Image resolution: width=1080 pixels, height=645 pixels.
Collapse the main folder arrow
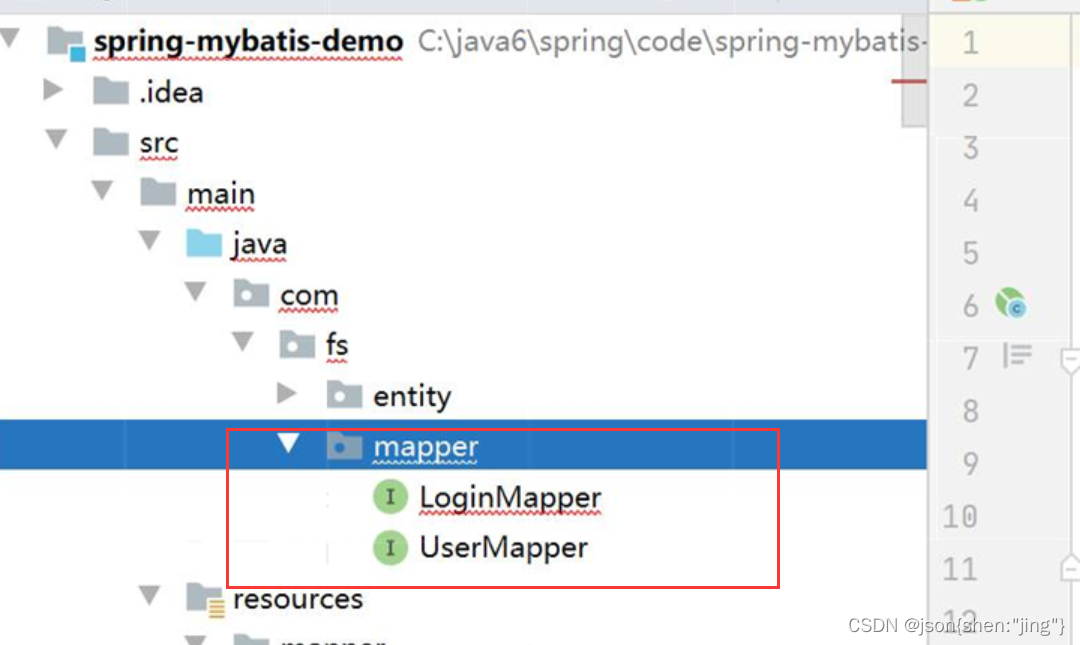103,190
